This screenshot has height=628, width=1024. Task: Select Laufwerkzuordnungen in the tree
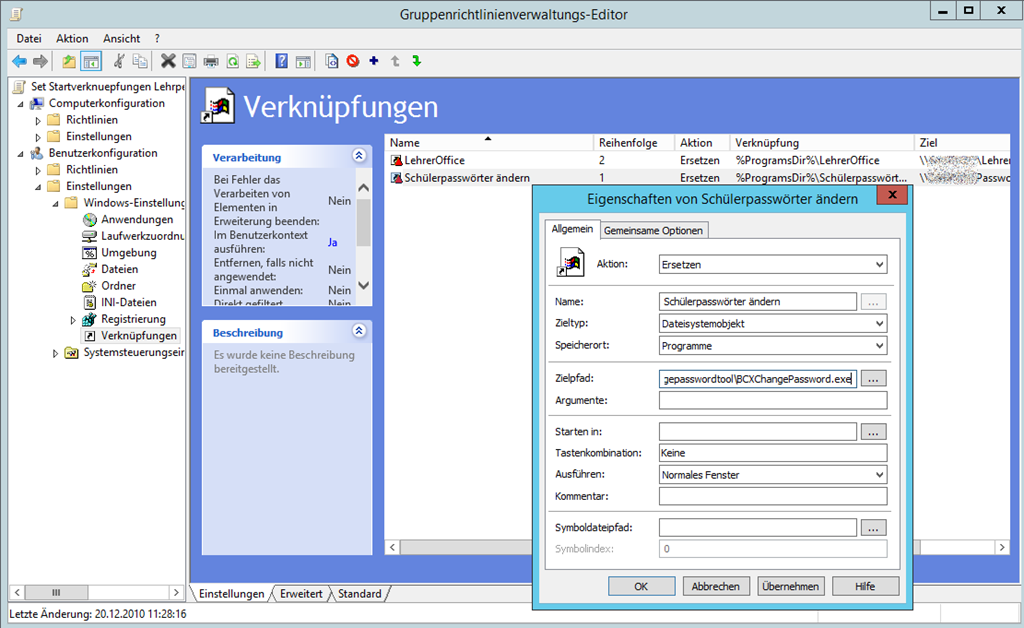tap(142, 236)
